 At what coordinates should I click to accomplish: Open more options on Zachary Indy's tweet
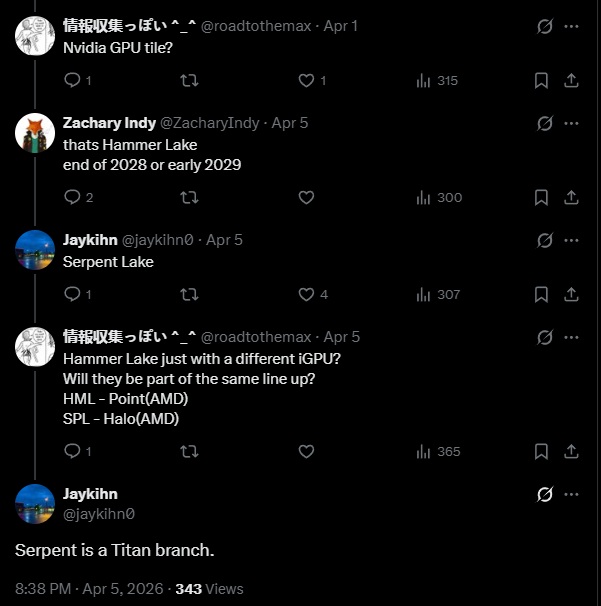571,124
